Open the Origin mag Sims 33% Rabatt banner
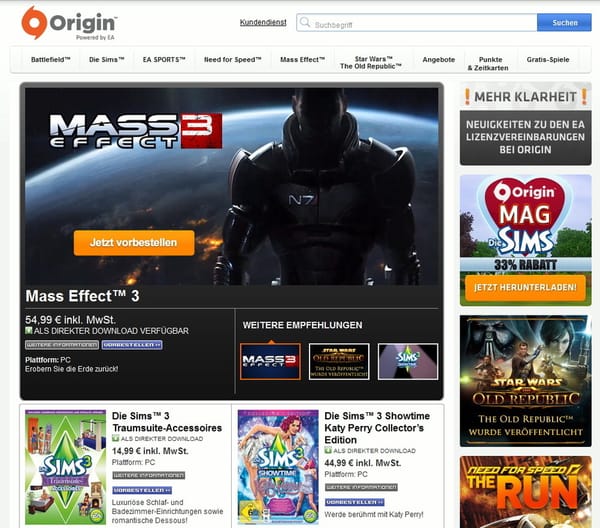 point(525,240)
